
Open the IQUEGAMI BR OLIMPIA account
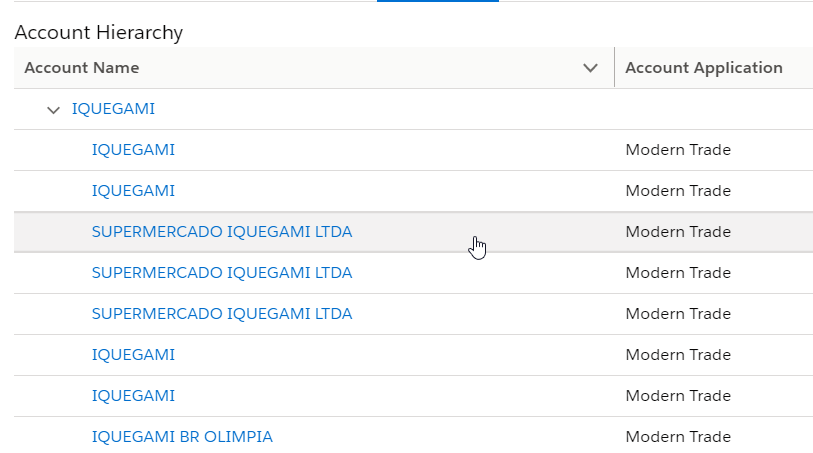point(182,437)
